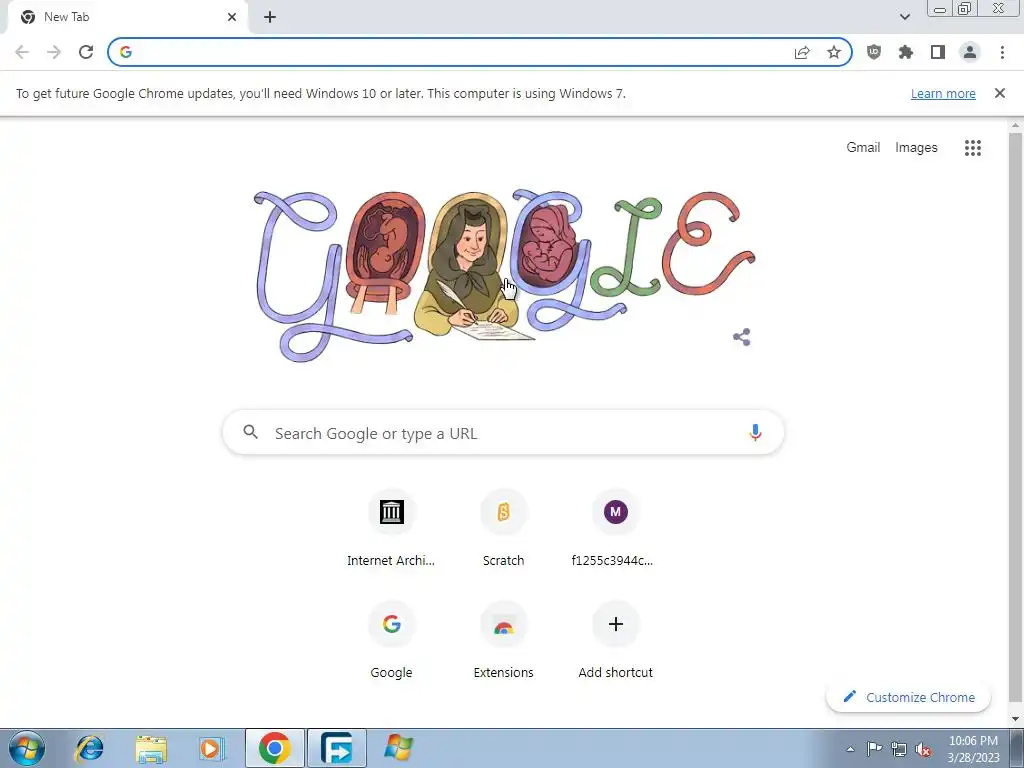Click the browser back arrow
This screenshot has height=768, width=1024.
(22, 52)
